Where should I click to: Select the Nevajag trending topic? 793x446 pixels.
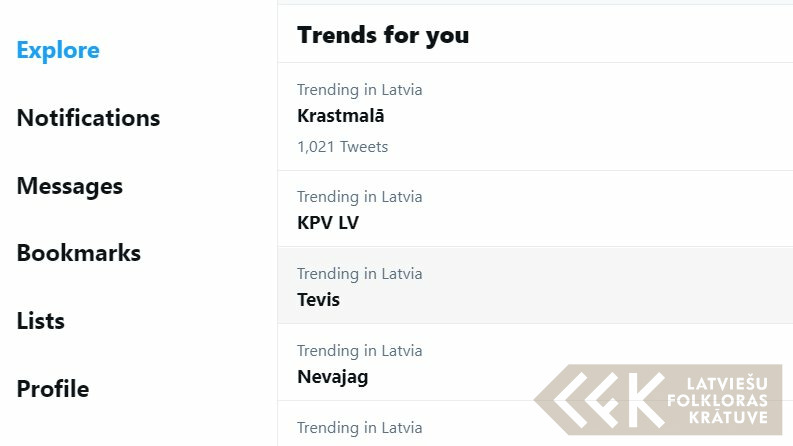pyautogui.click(x=333, y=377)
